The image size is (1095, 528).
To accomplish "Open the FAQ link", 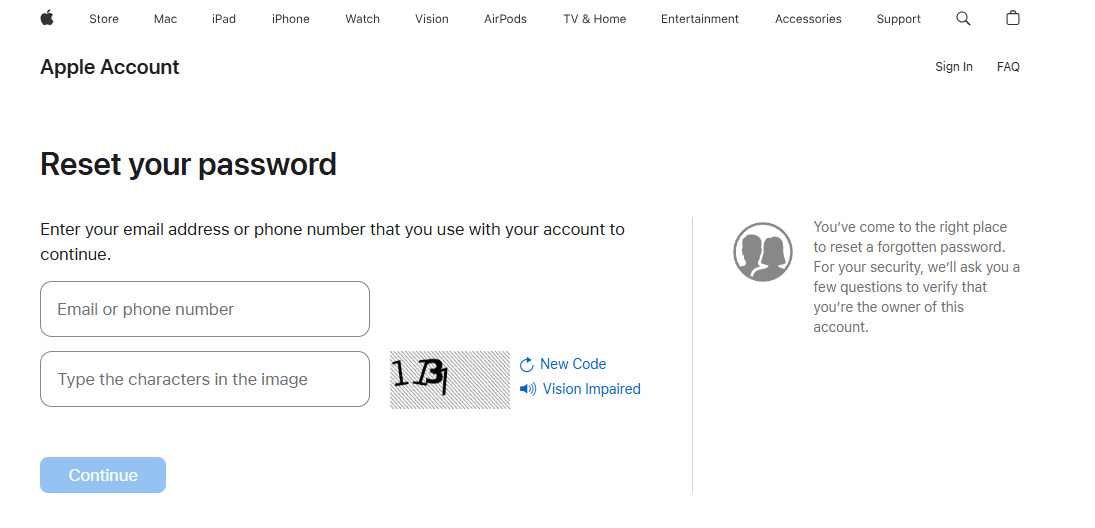I will [1008, 67].
